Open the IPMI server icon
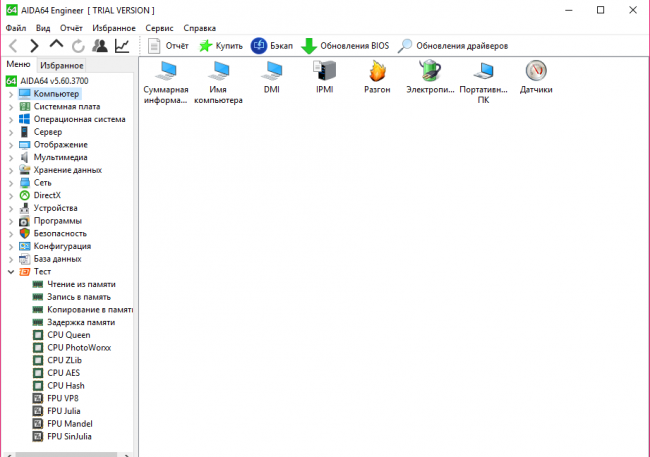650x457 pixels. pos(325,71)
